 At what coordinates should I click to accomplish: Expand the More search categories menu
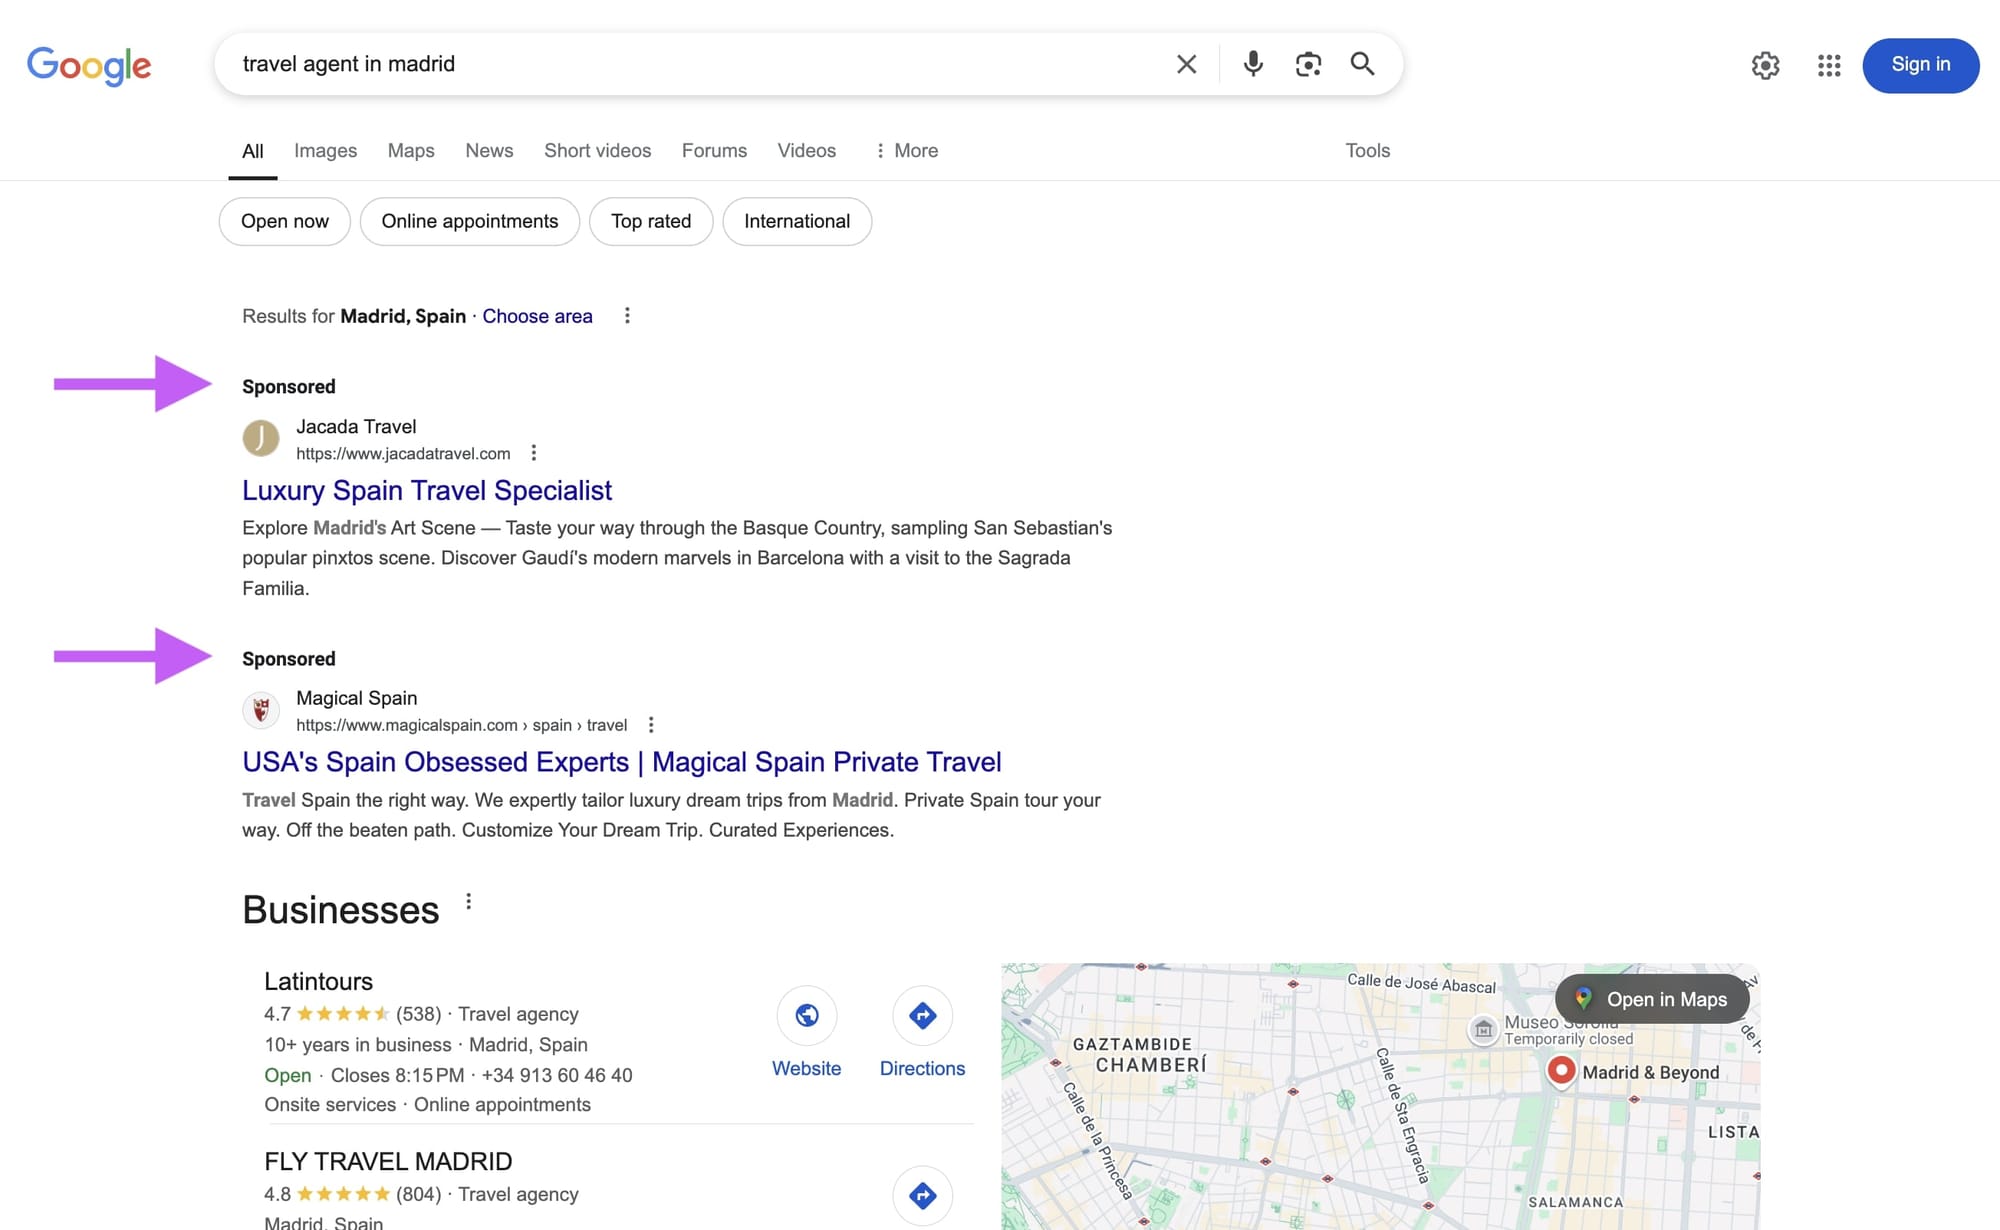point(905,150)
